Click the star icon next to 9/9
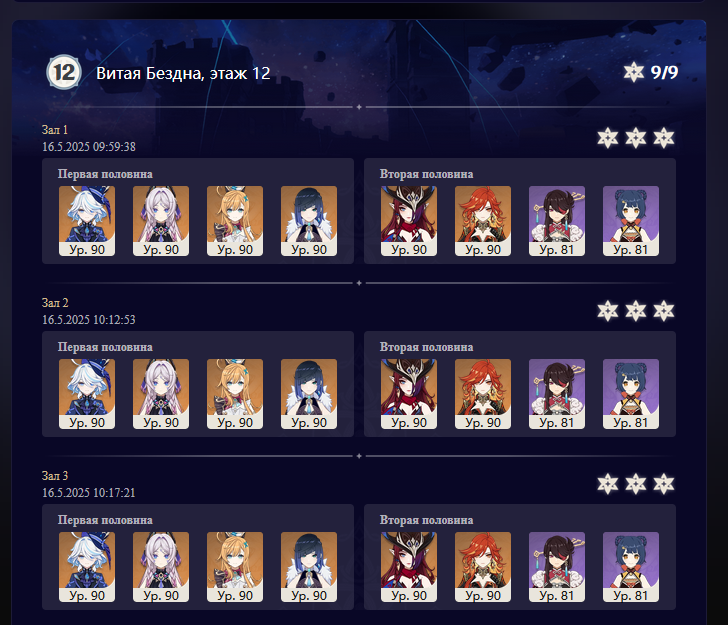This screenshot has width=728, height=625. [633, 72]
